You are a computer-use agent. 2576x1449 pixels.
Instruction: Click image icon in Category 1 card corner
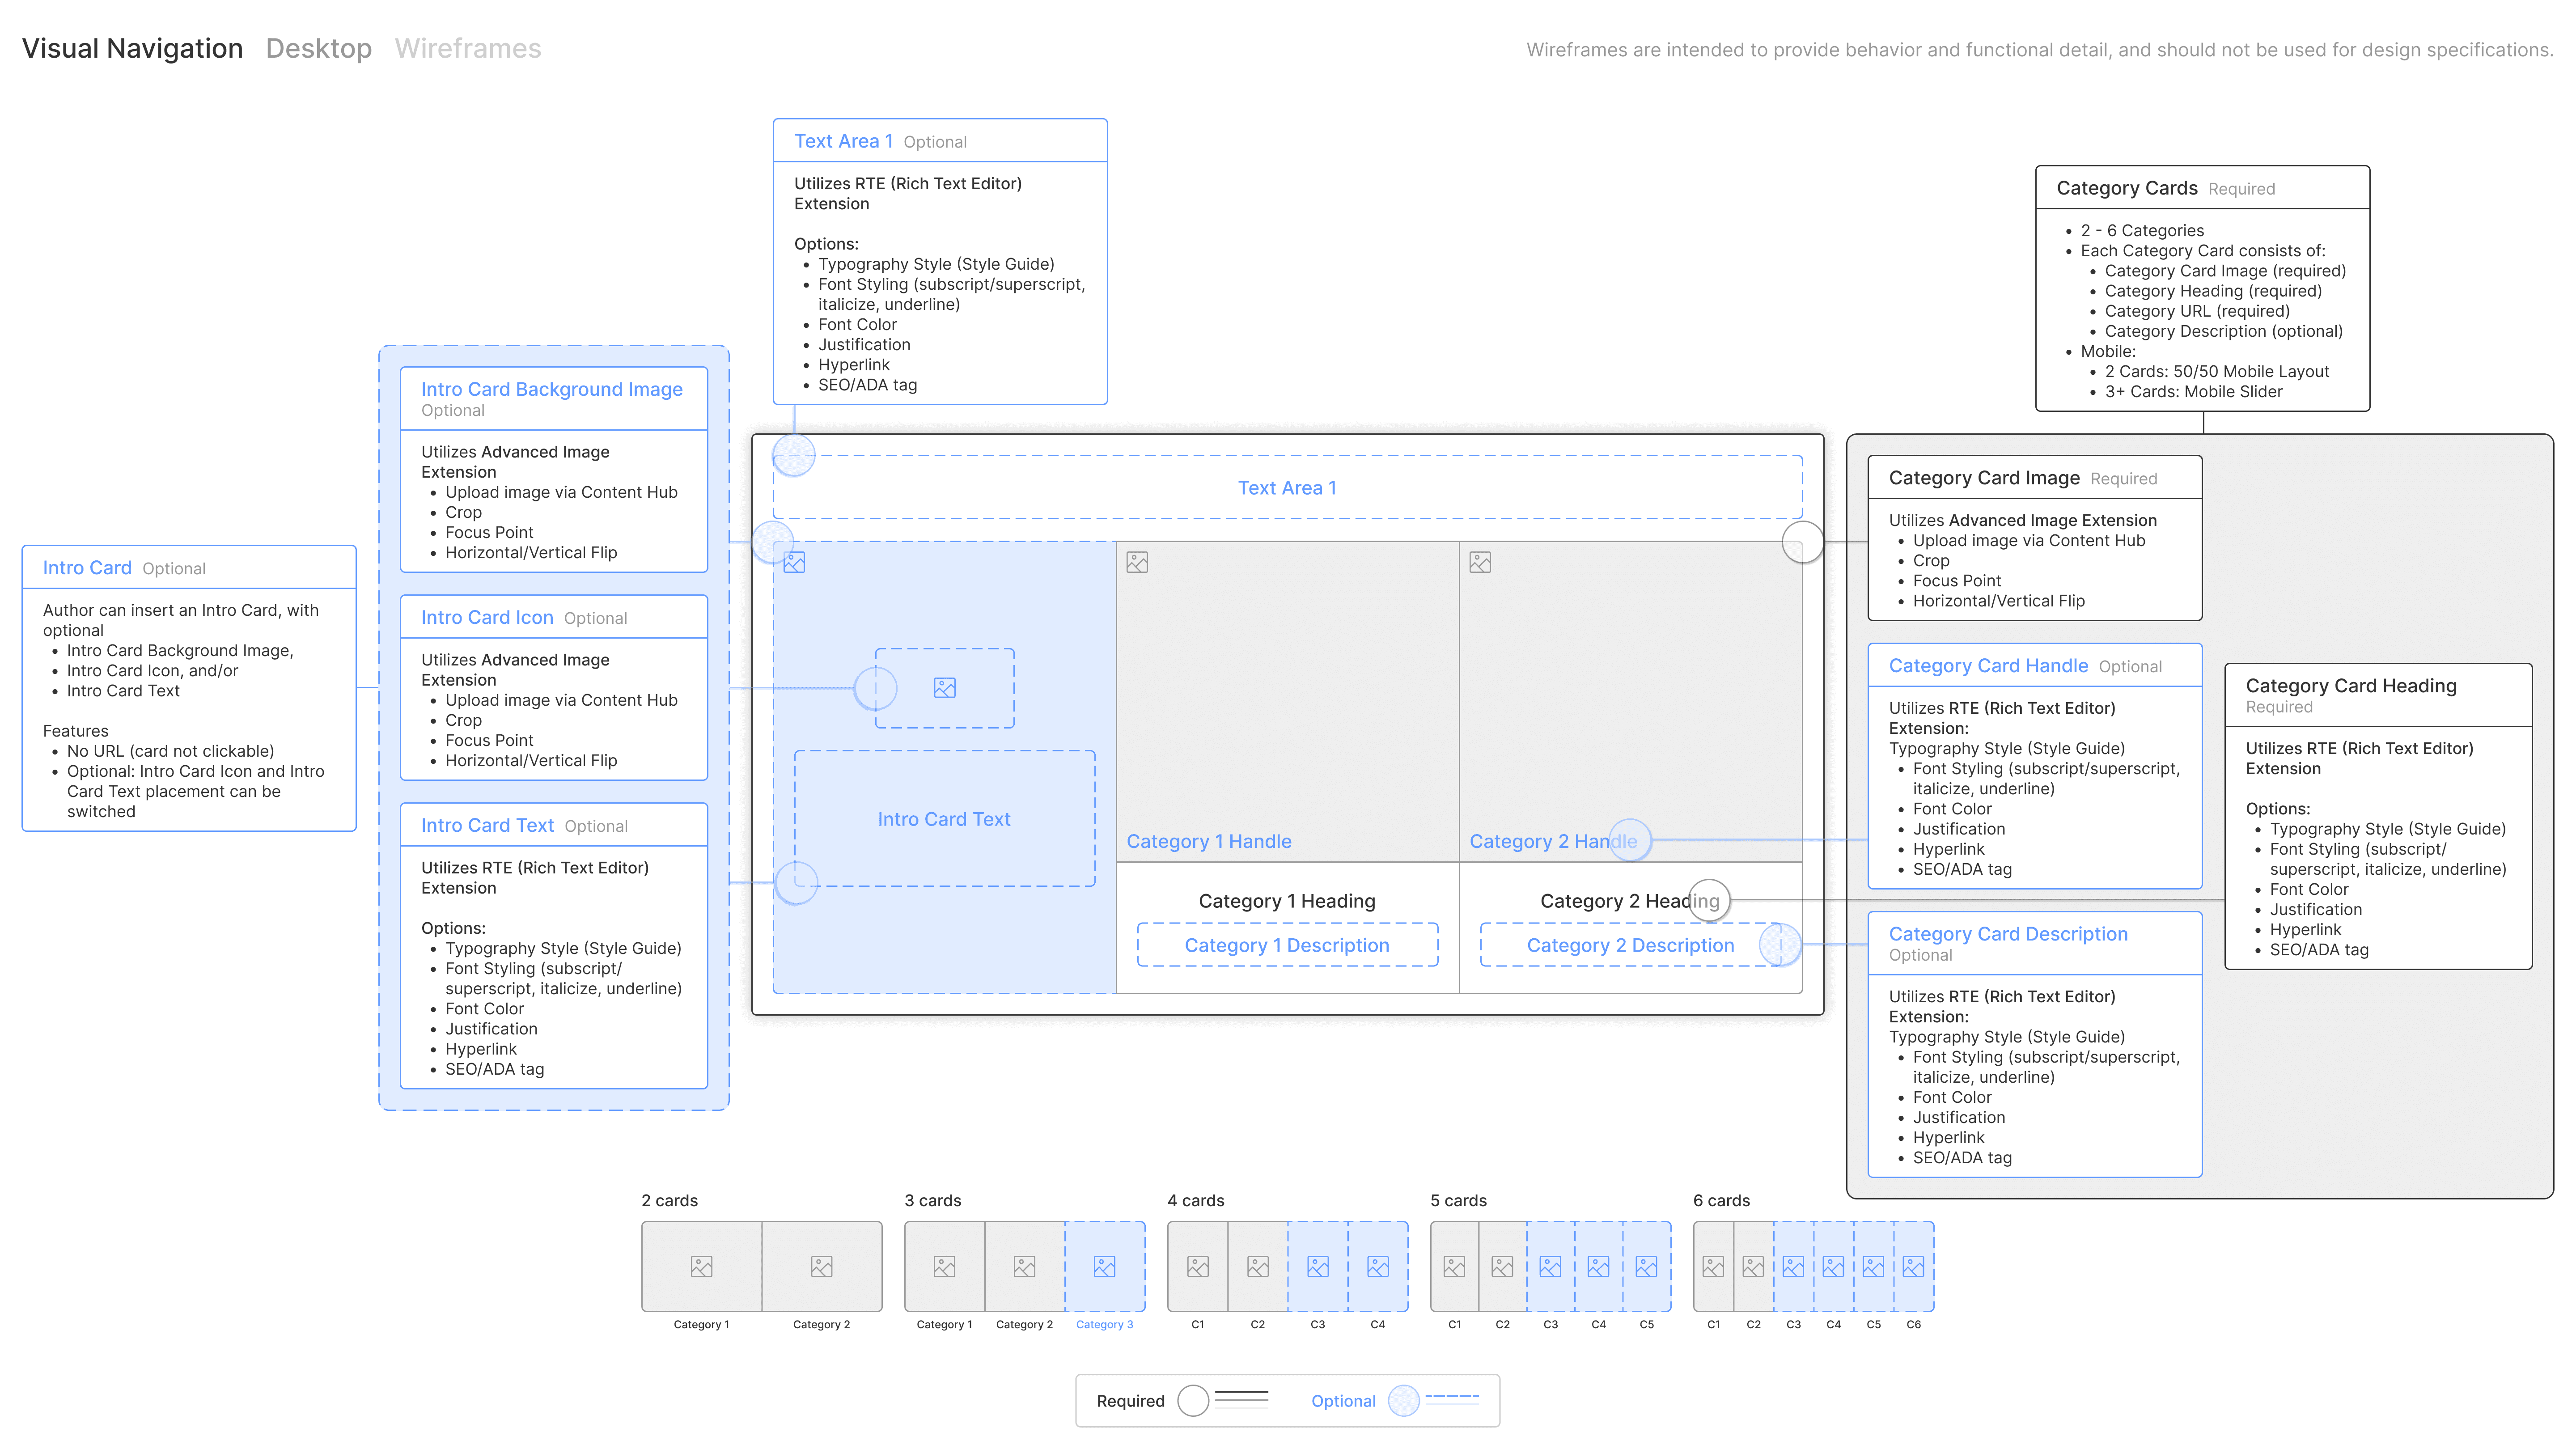pyautogui.click(x=1137, y=562)
